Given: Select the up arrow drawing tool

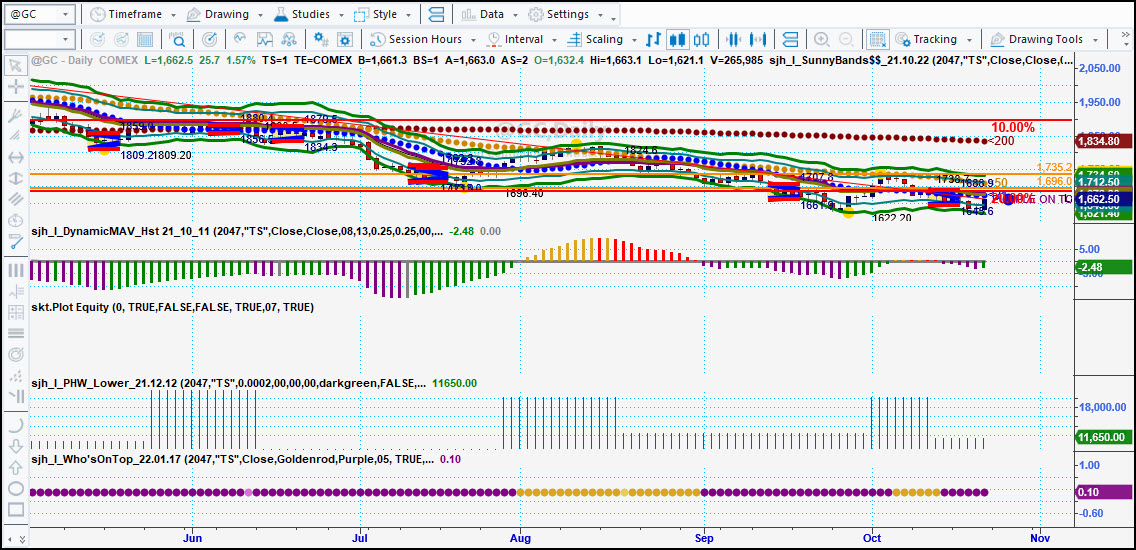Looking at the screenshot, I should tap(14, 467).
